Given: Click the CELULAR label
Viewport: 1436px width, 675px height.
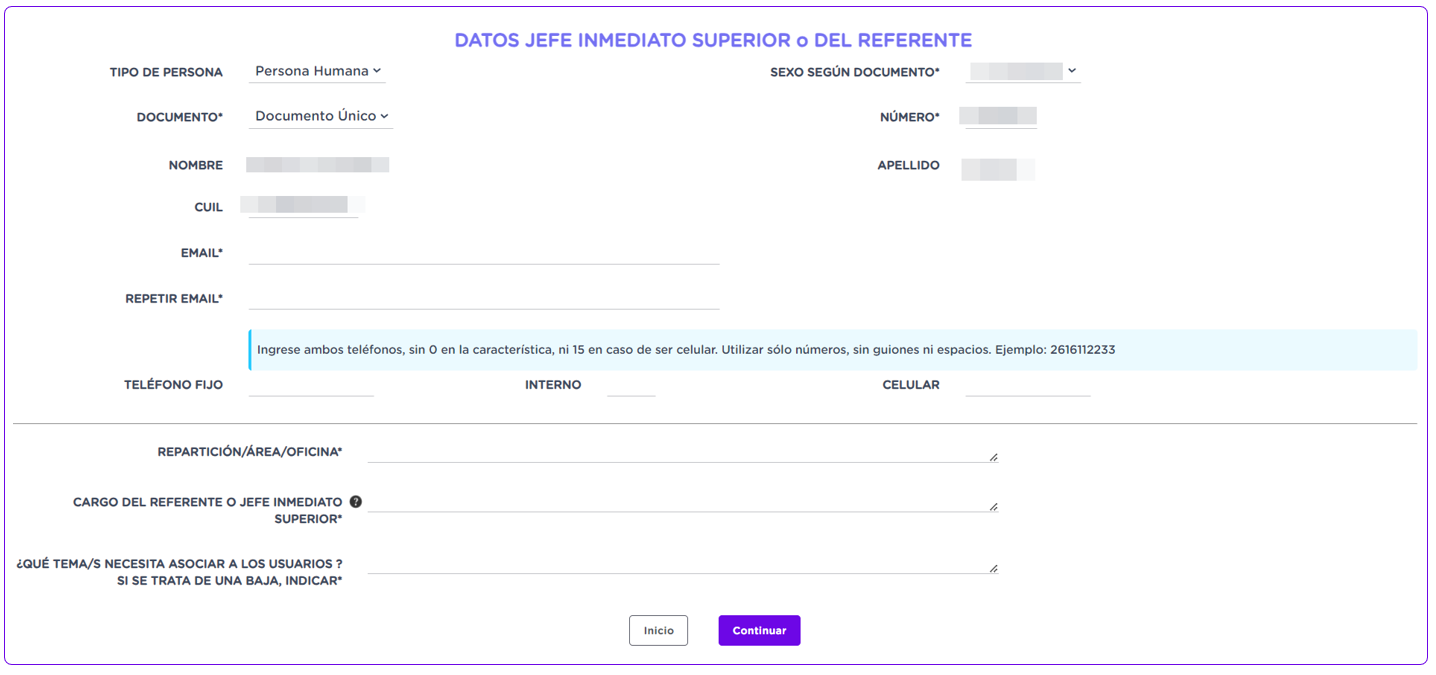Looking at the screenshot, I should [911, 385].
